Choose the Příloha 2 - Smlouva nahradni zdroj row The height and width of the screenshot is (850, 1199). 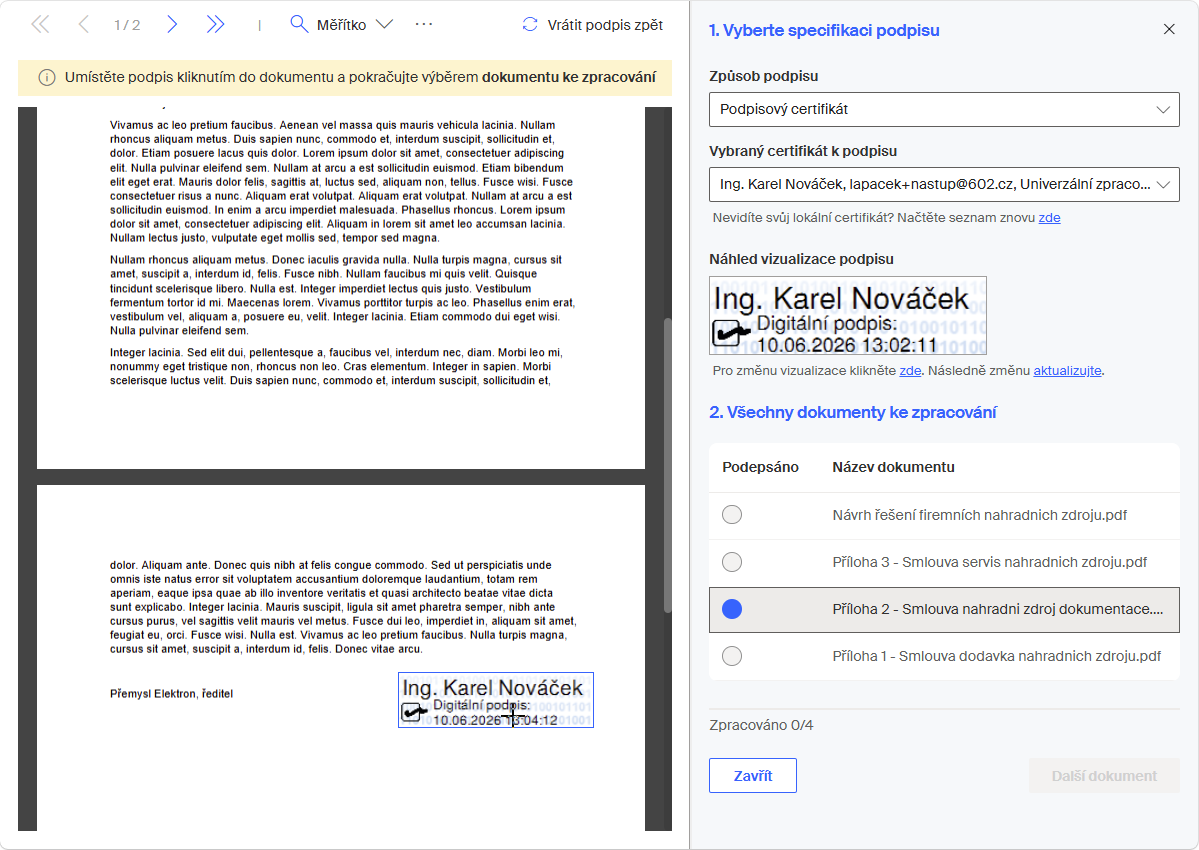(x=944, y=609)
